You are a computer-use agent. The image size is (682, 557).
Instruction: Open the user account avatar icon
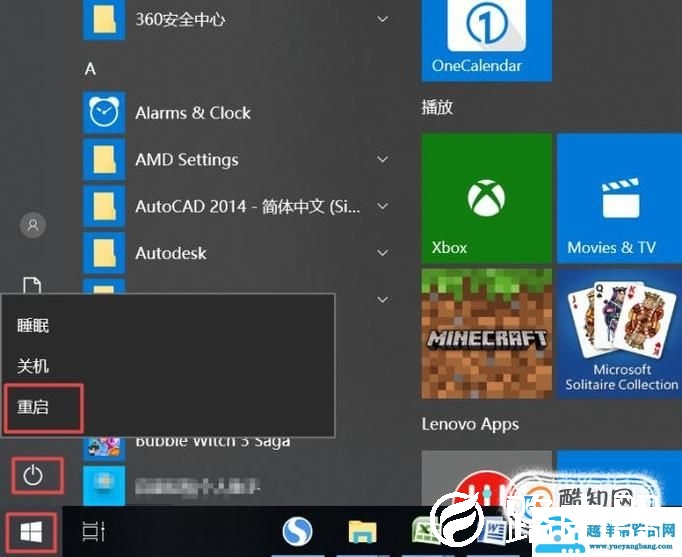tap(33, 225)
